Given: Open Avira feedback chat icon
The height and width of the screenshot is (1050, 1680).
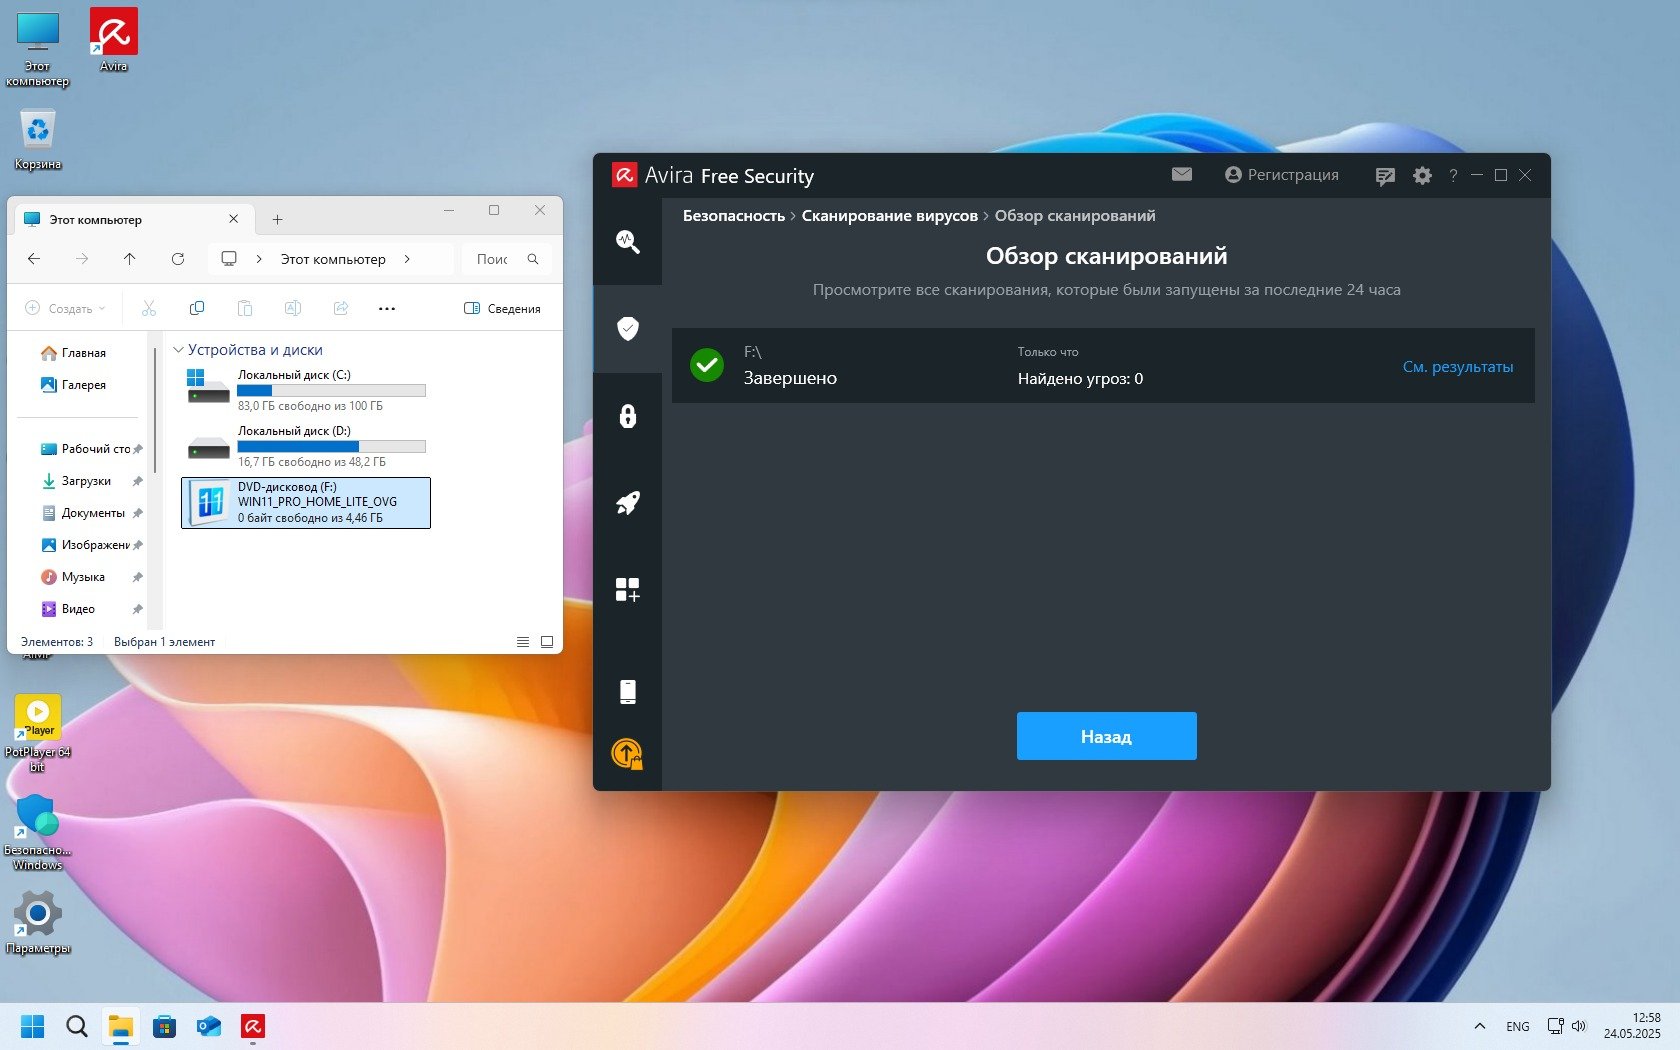Looking at the screenshot, I should coord(1385,176).
